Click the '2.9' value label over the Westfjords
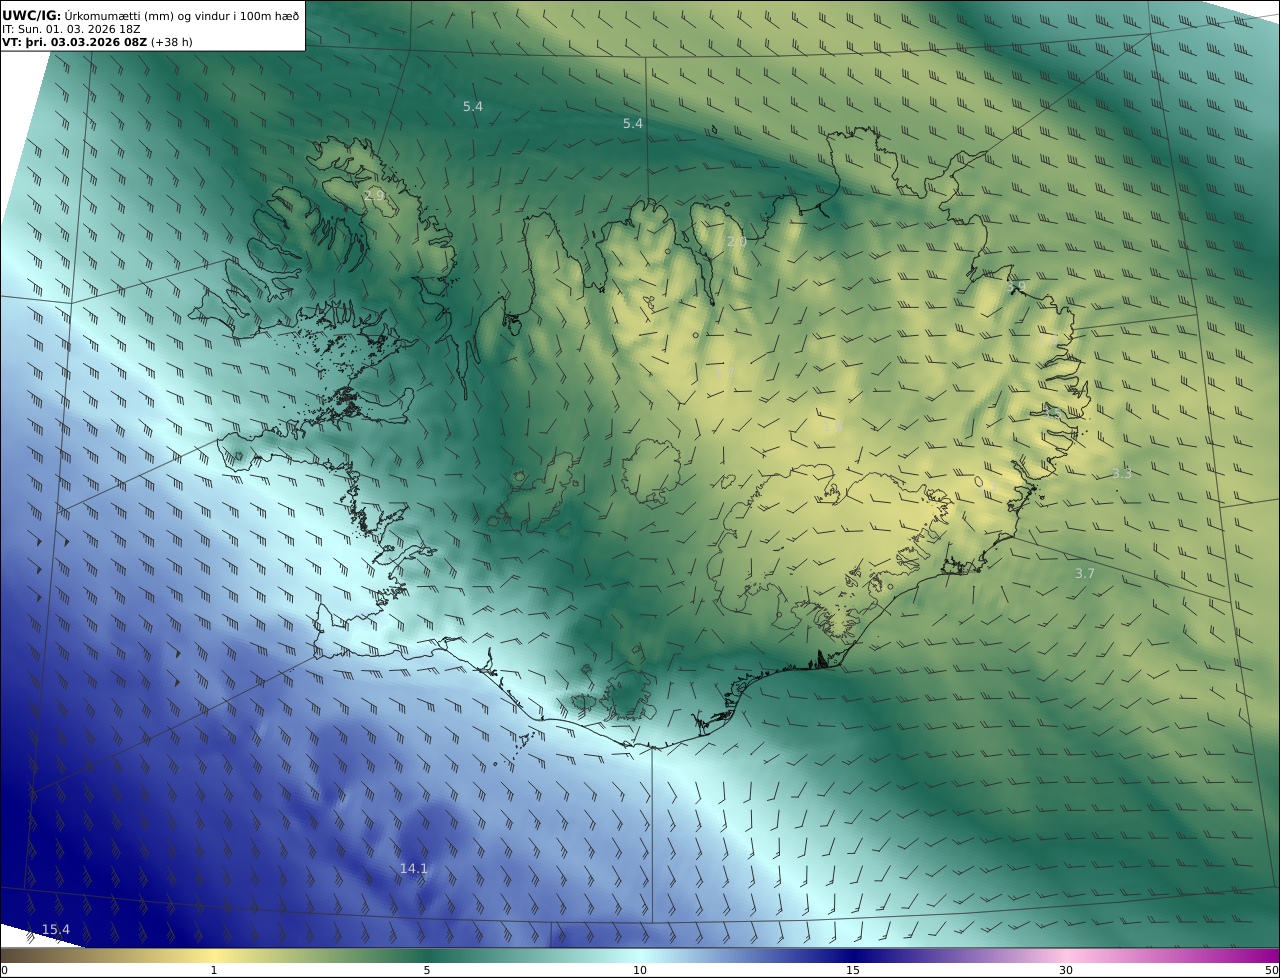The height and width of the screenshot is (978, 1280). 374,195
